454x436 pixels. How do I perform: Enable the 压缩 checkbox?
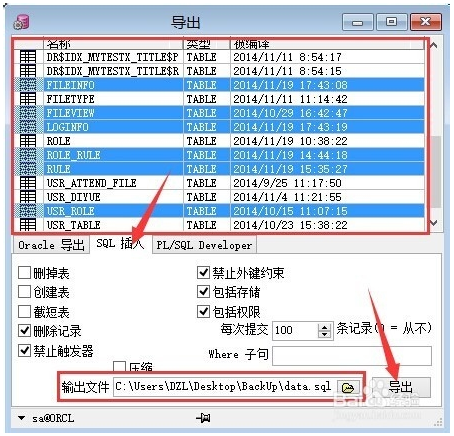pos(119,367)
